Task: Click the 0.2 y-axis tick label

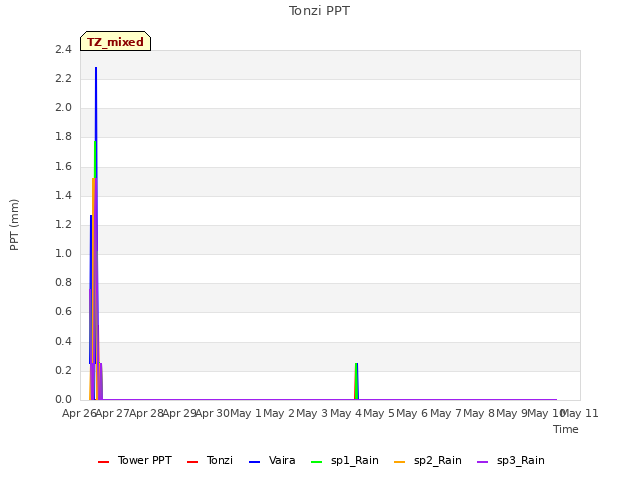Action: pos(63,370)
